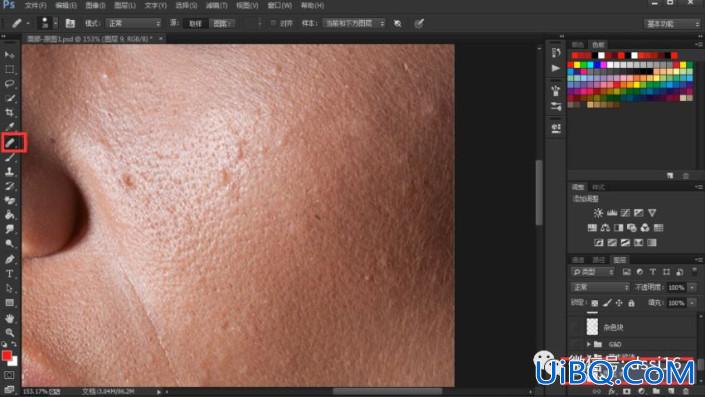Open the healing mode 正常 dropdown
705x397 pixels.
point(133,23)
